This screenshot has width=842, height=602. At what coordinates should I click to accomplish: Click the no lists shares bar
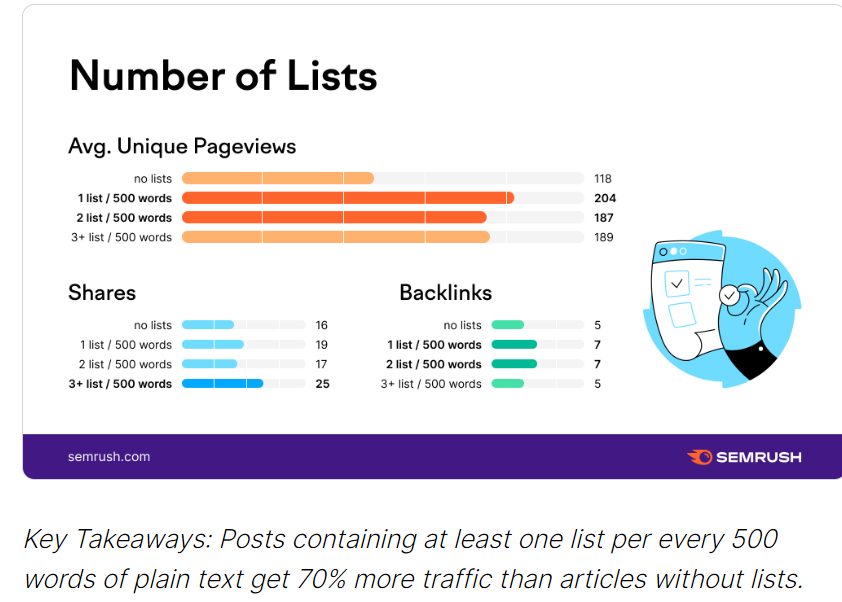tap(208, 325)
